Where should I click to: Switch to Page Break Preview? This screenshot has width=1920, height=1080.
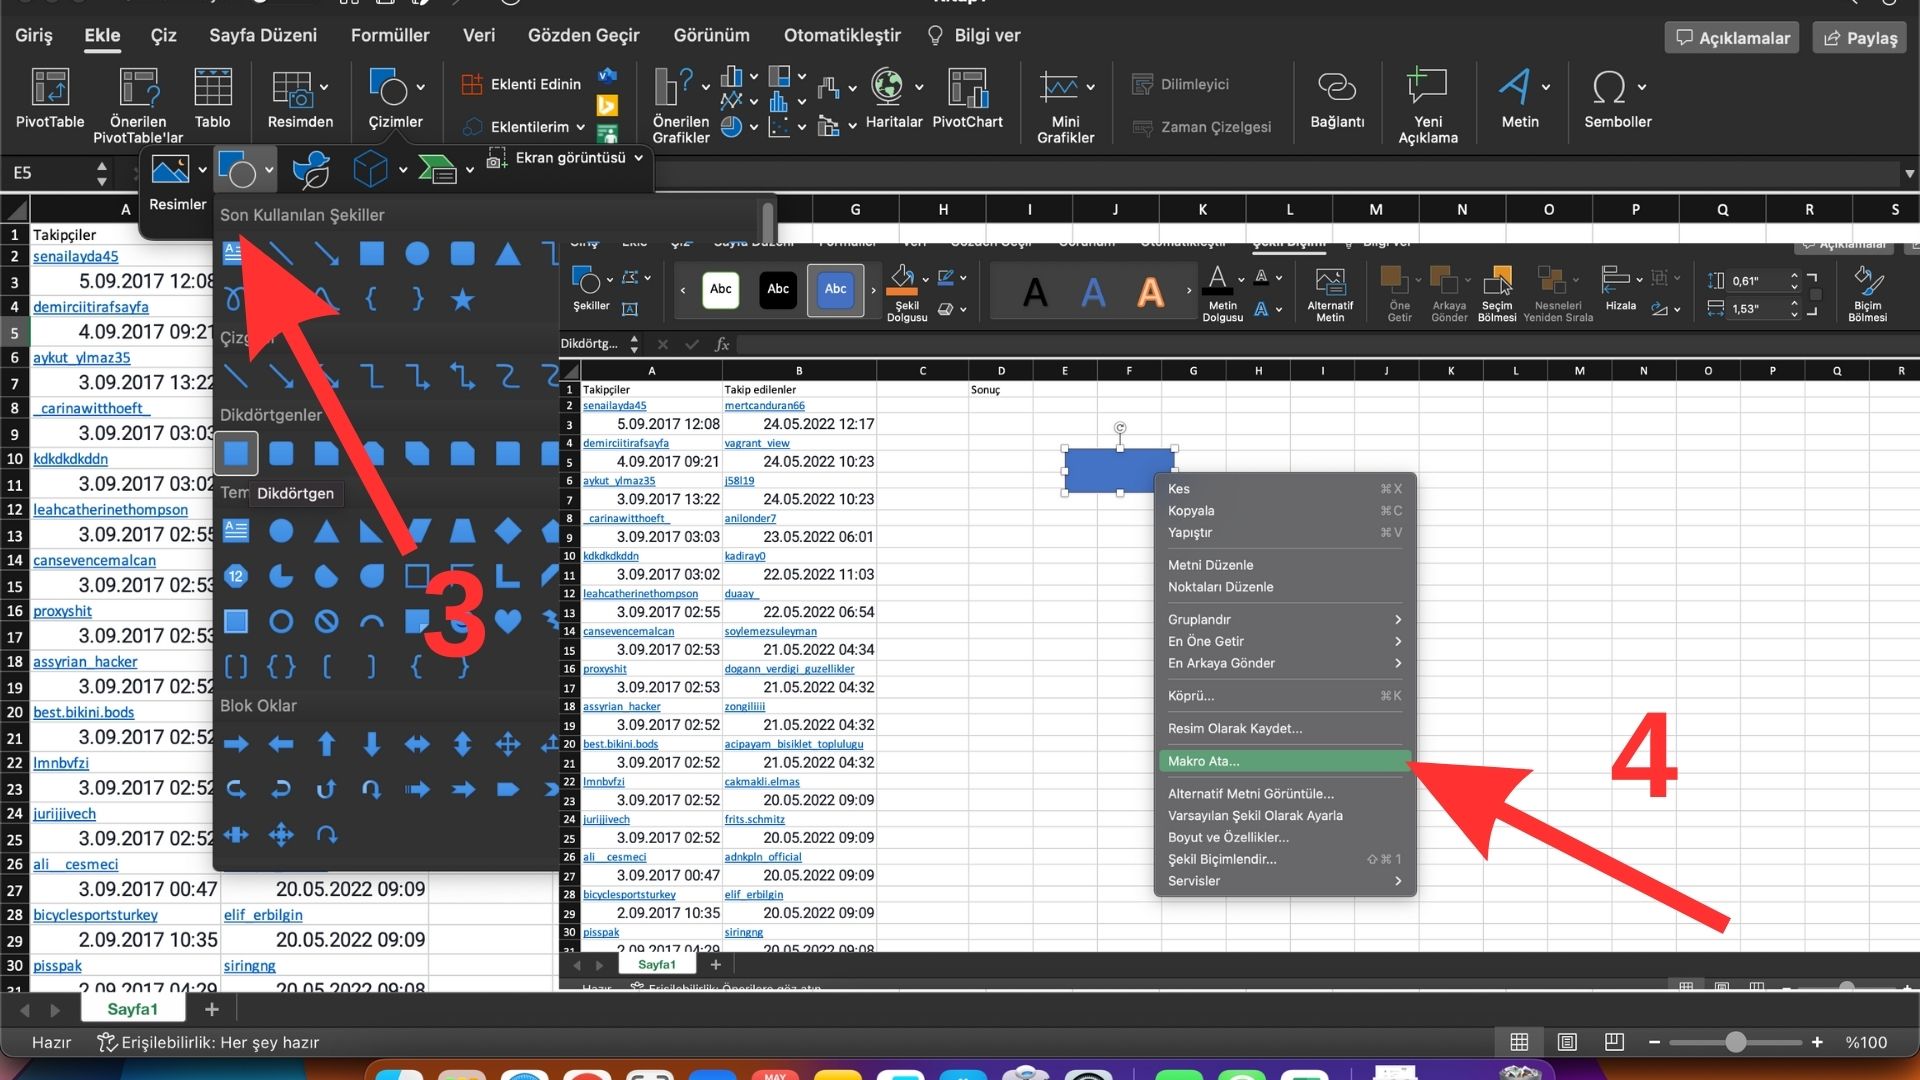tap(1614, 1042)
